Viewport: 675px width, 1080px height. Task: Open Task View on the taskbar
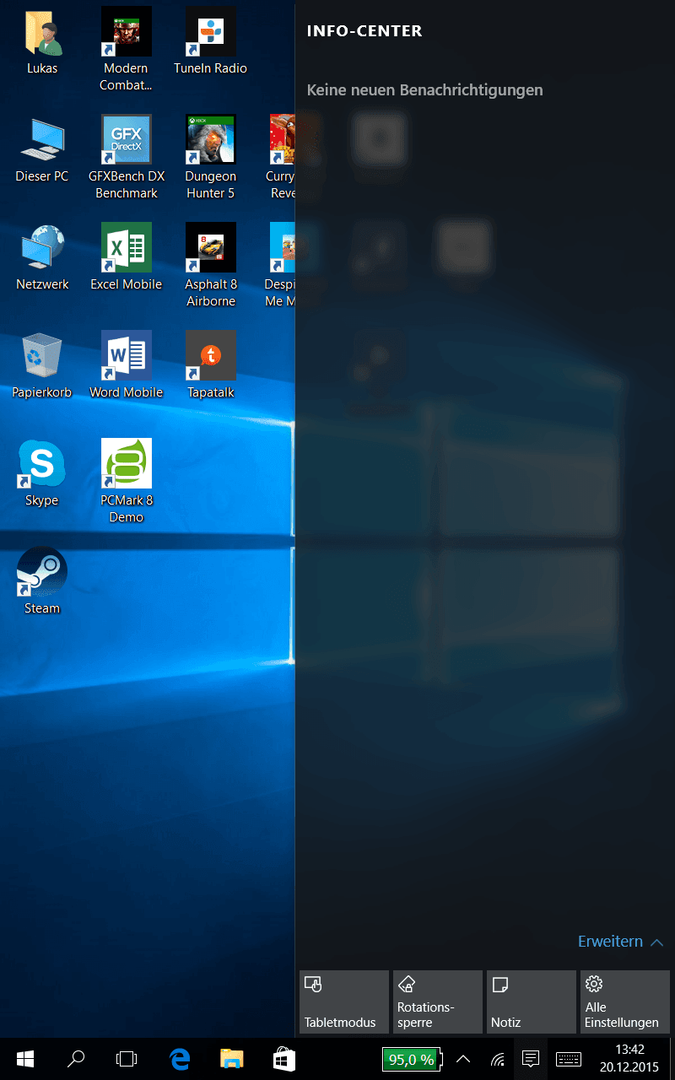[x=127, y=1059]
